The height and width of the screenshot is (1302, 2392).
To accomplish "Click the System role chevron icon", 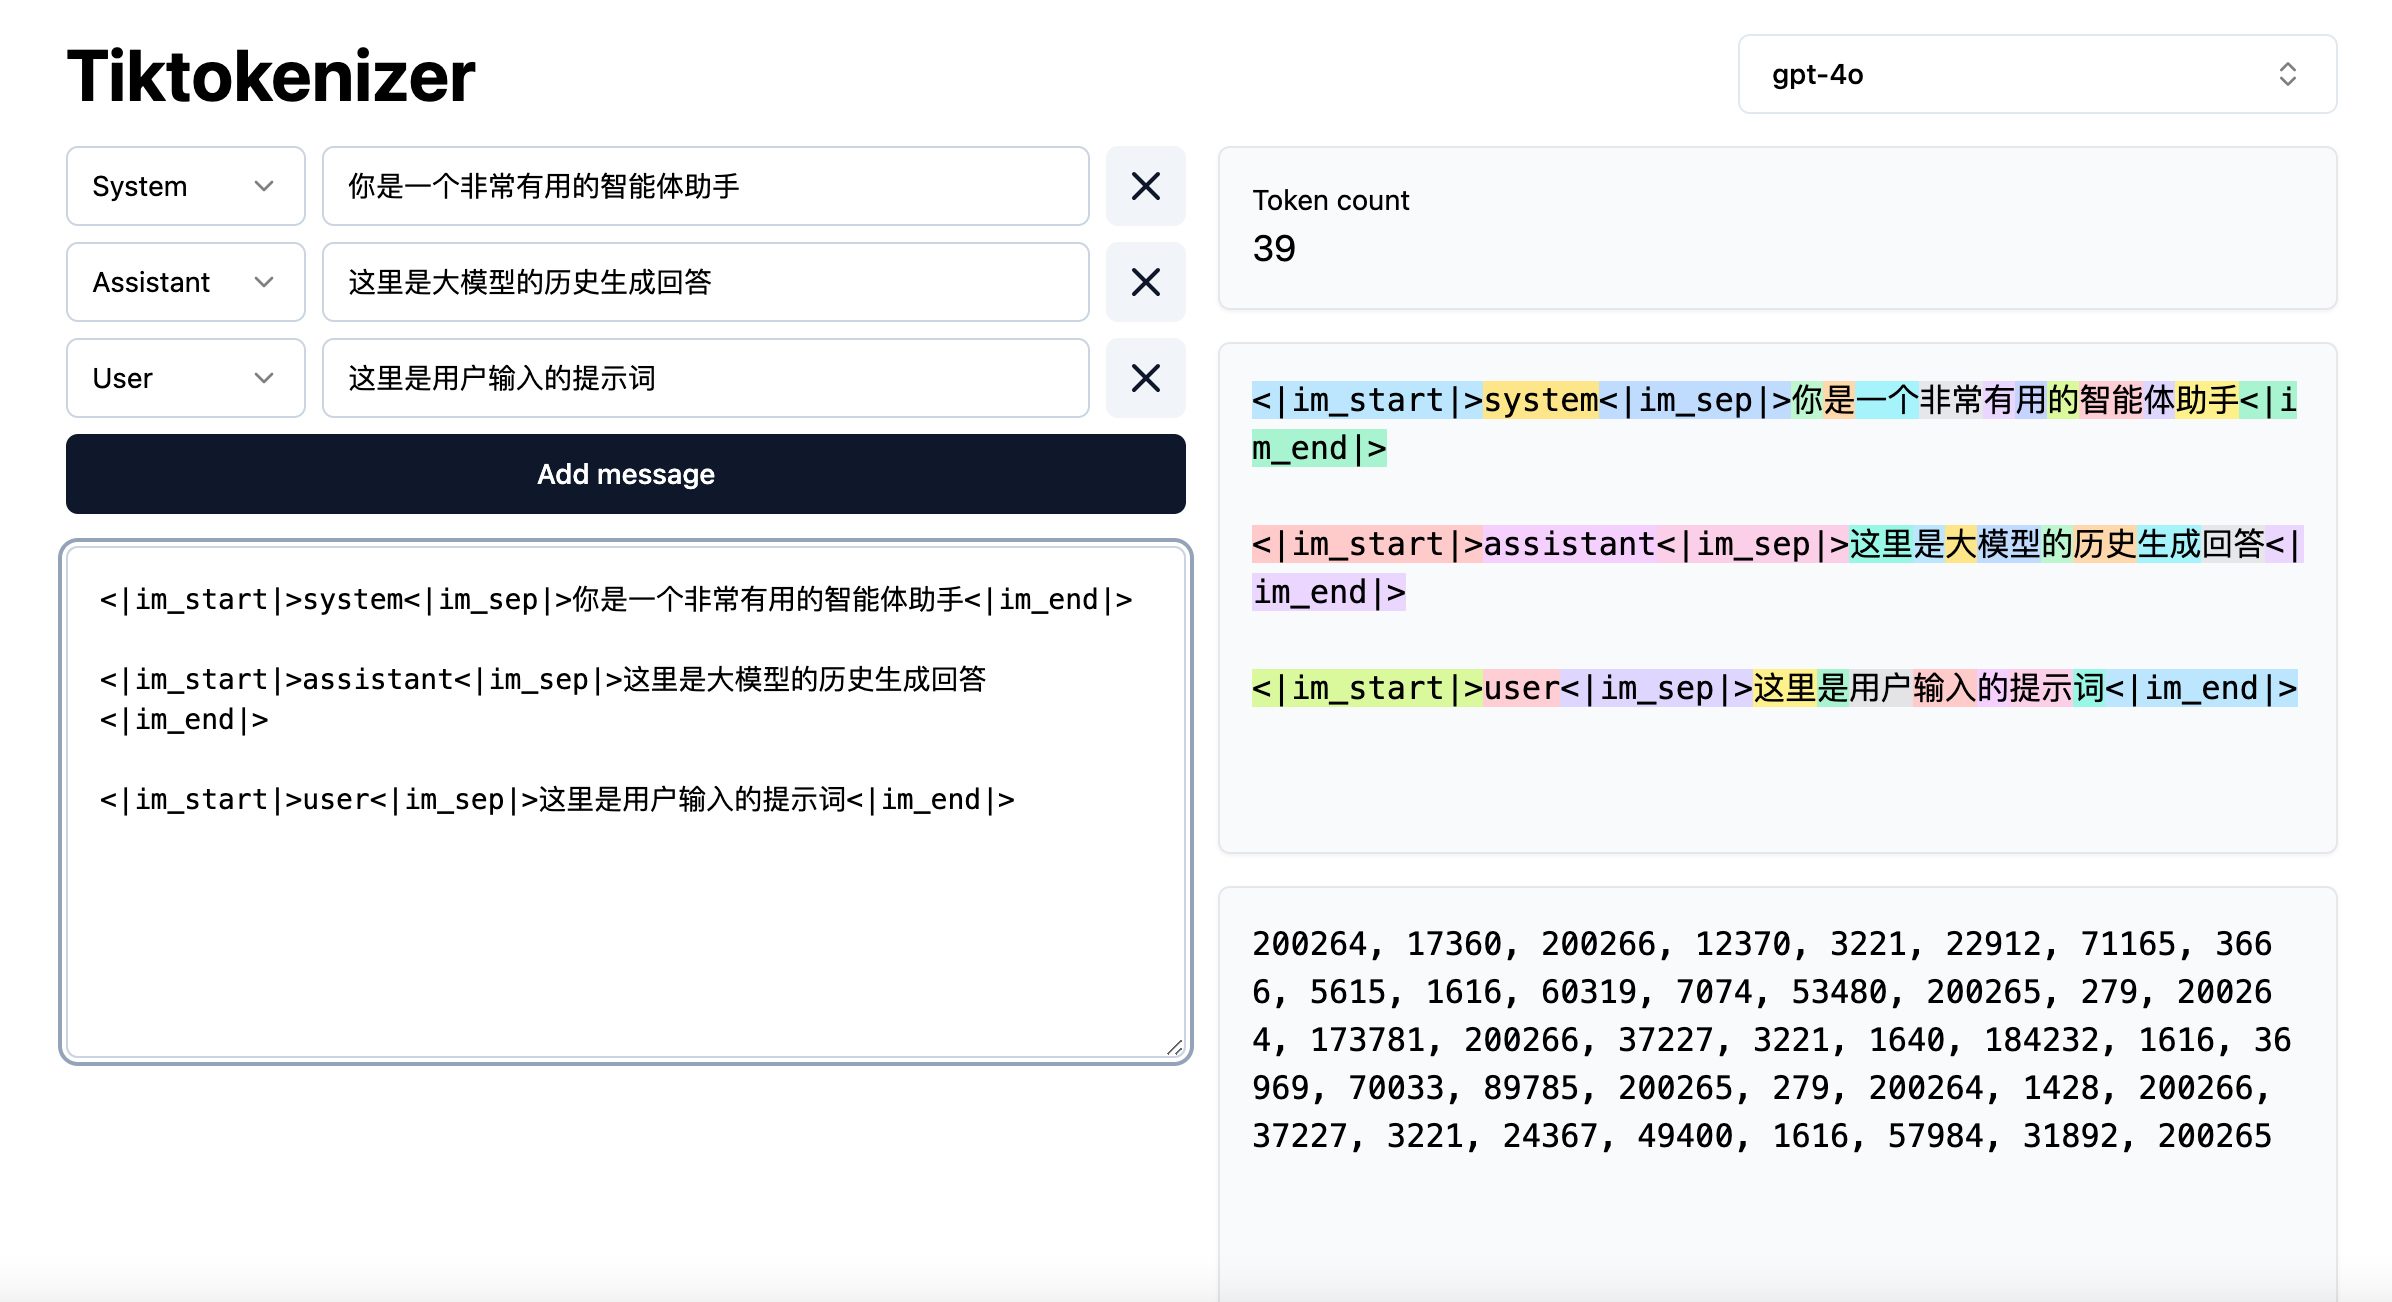I will (x=265, y=186).
